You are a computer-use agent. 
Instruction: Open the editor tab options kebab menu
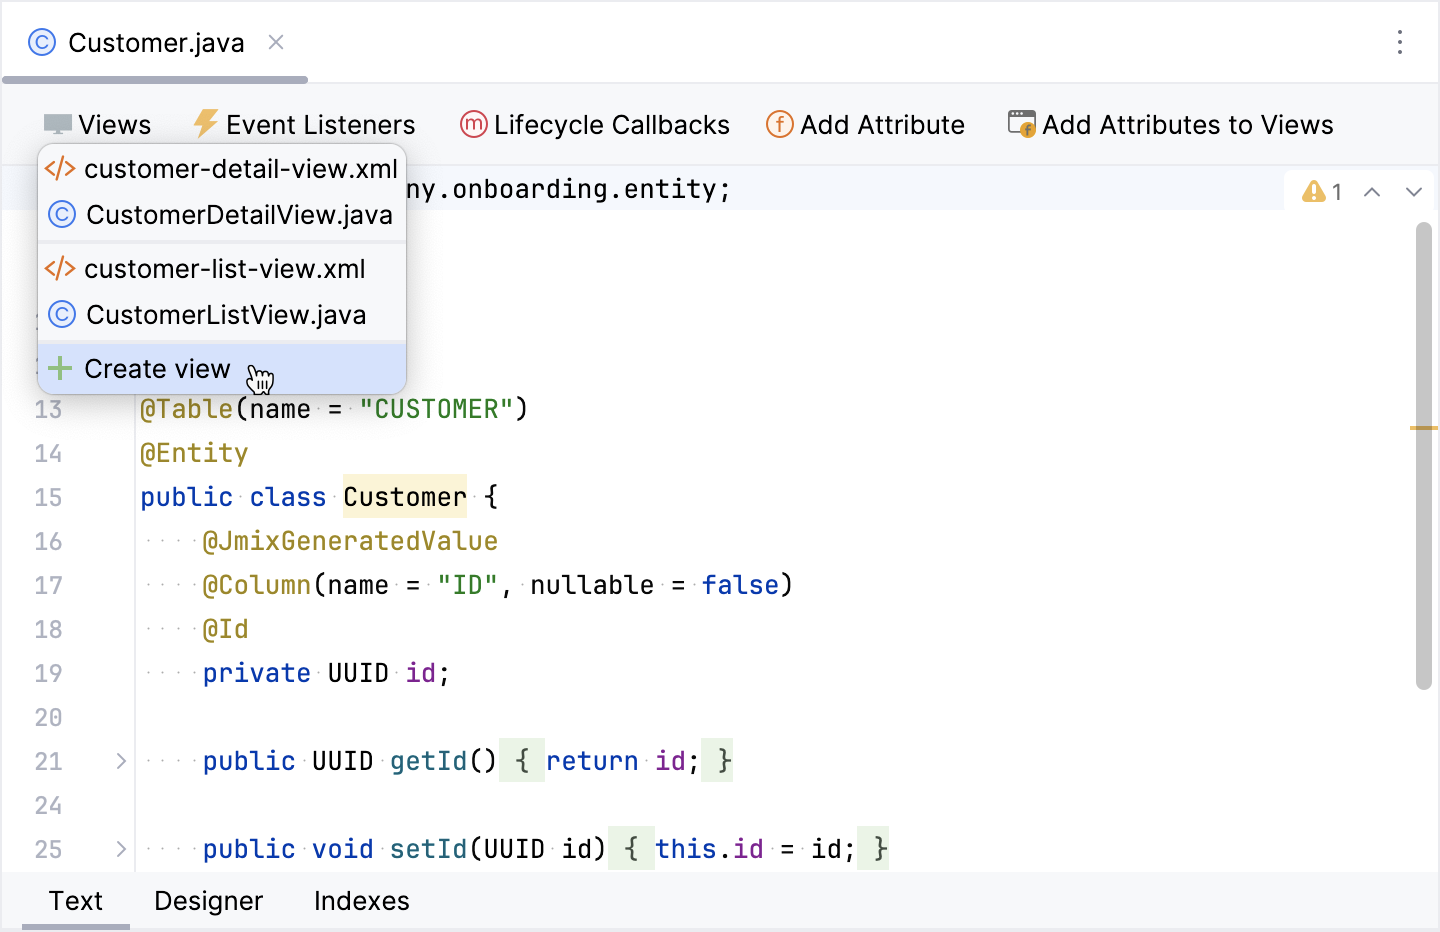(1399, 42)
